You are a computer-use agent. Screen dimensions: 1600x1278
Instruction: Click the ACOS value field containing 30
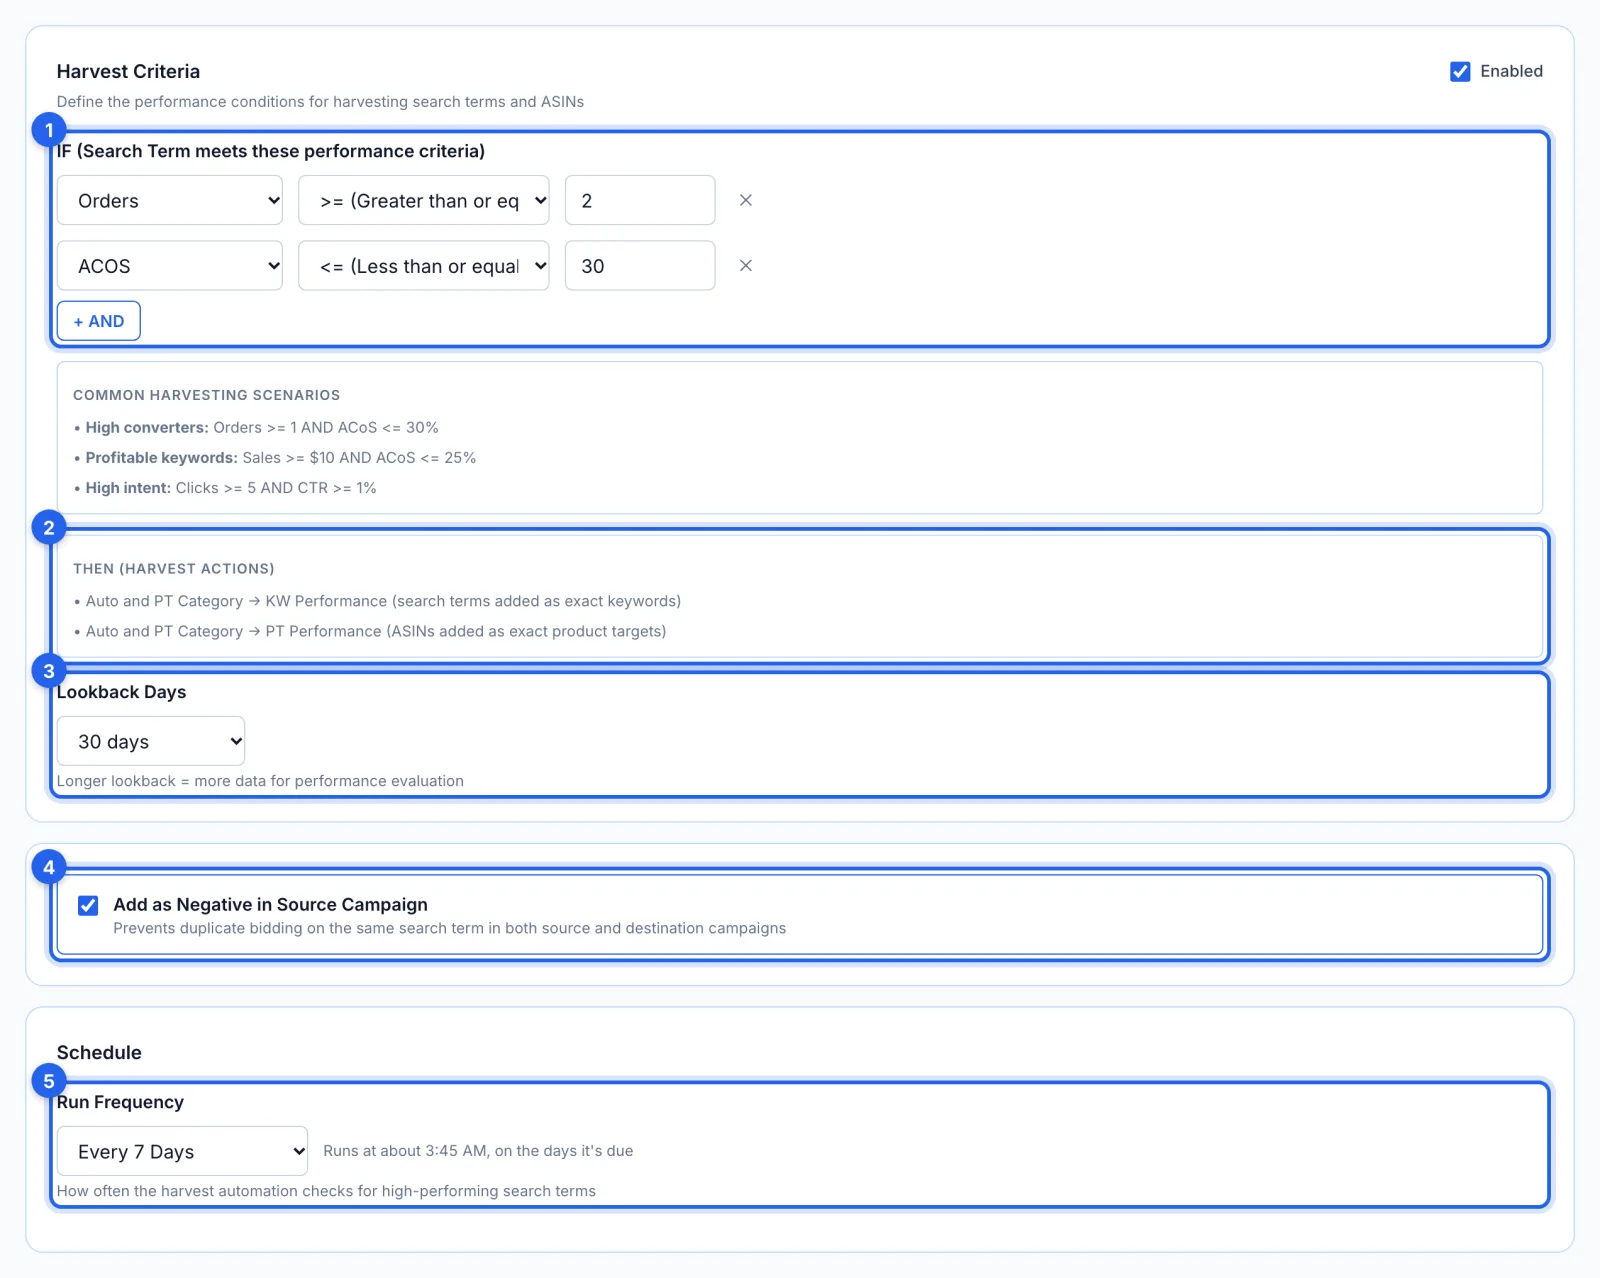[x=640, y=266]
